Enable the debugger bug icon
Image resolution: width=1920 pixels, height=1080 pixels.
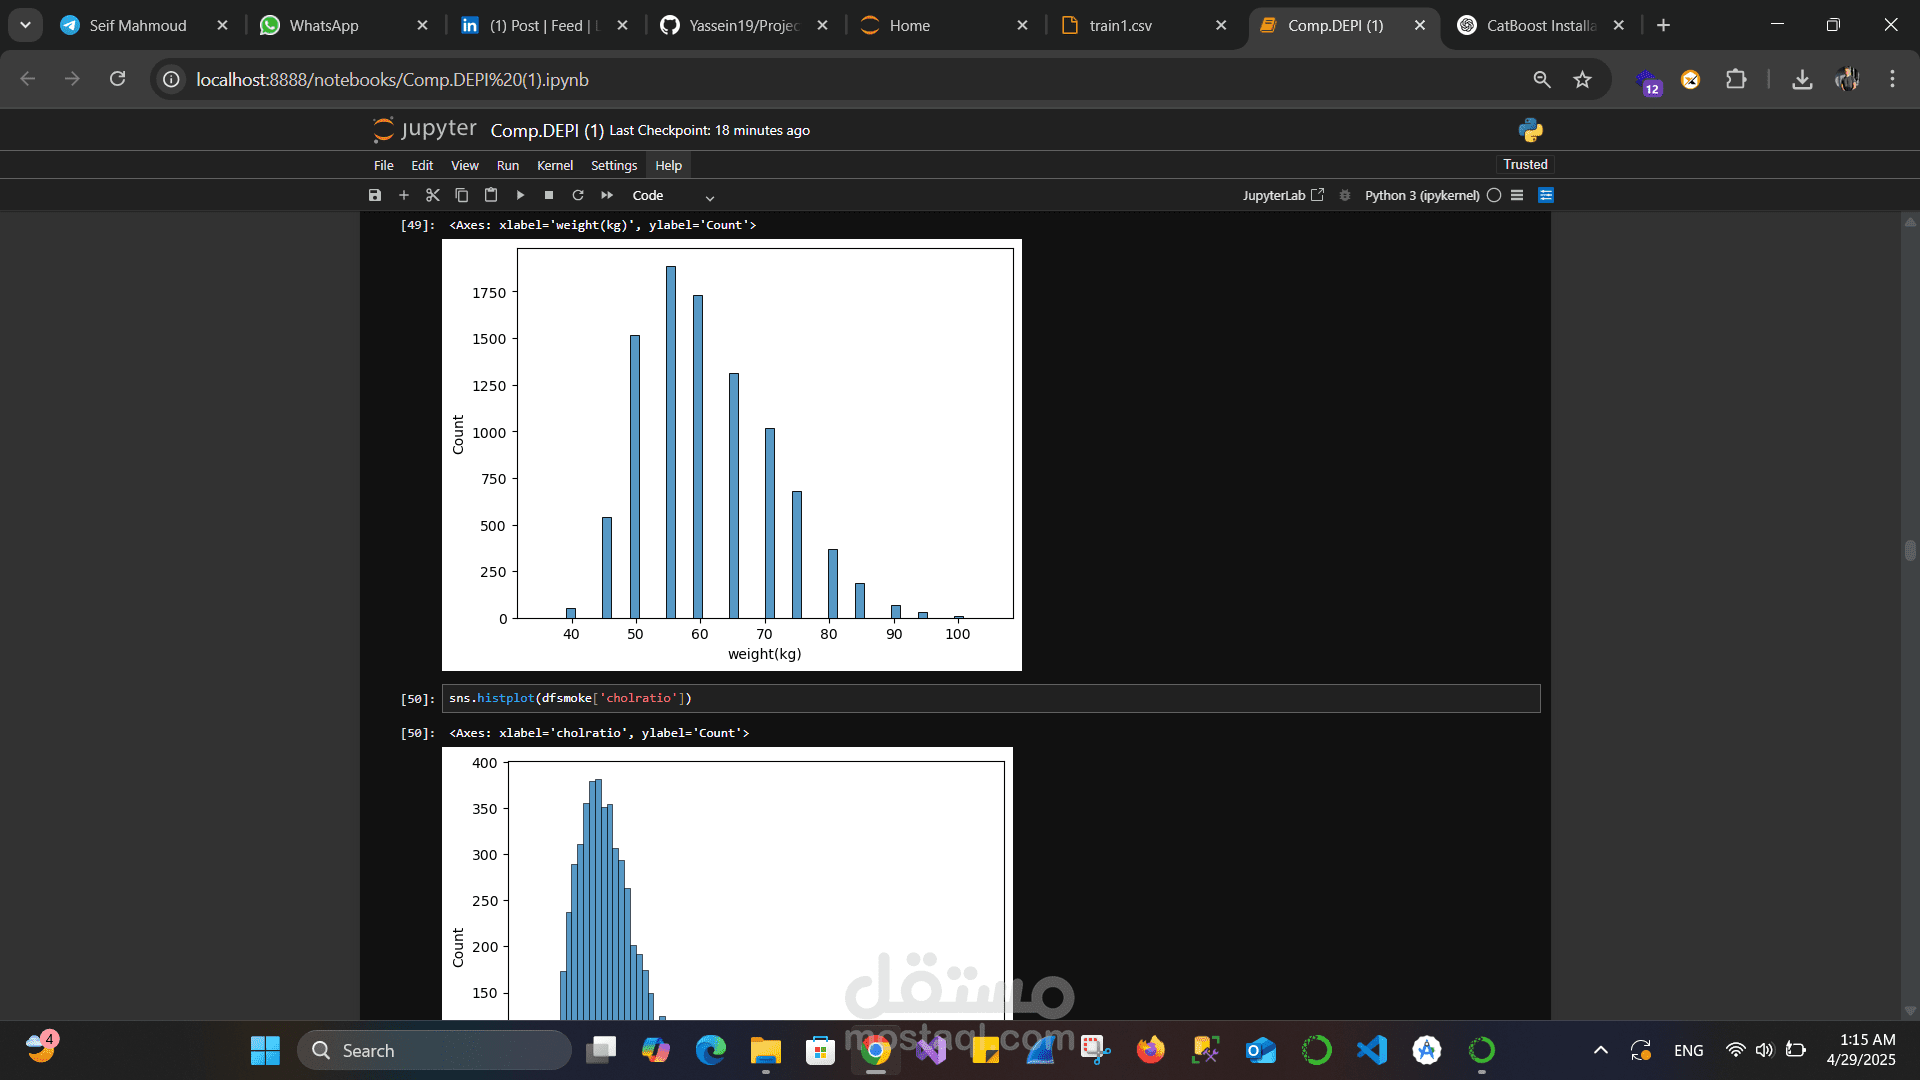[1345, 195]
